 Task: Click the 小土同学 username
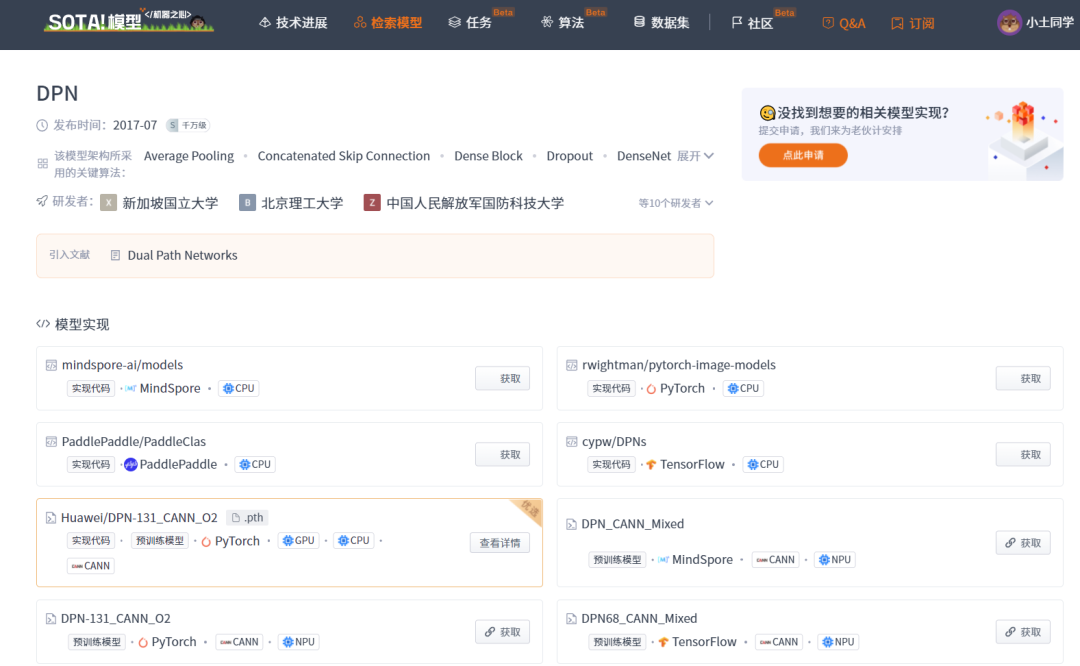(x=1049, y=23)
